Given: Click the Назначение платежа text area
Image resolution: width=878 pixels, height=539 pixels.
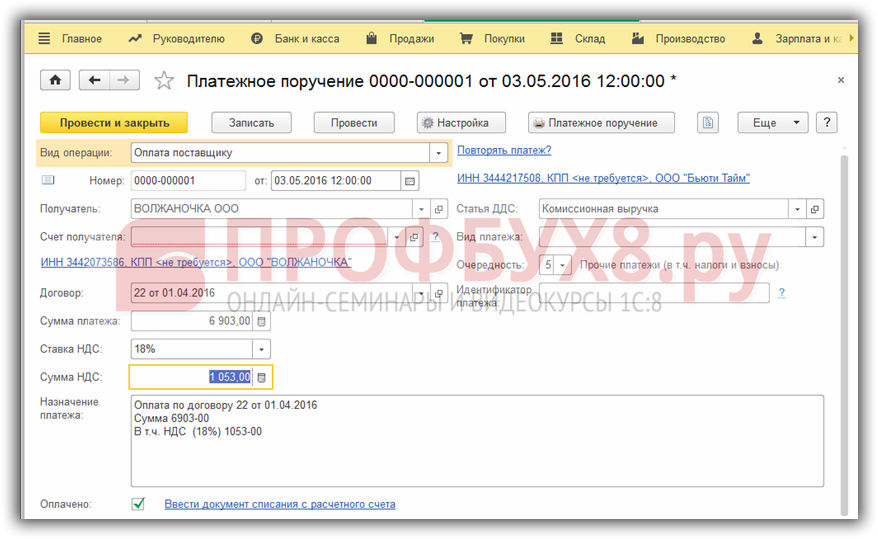Looking at the screenshot, I should (x=477, y=440).
